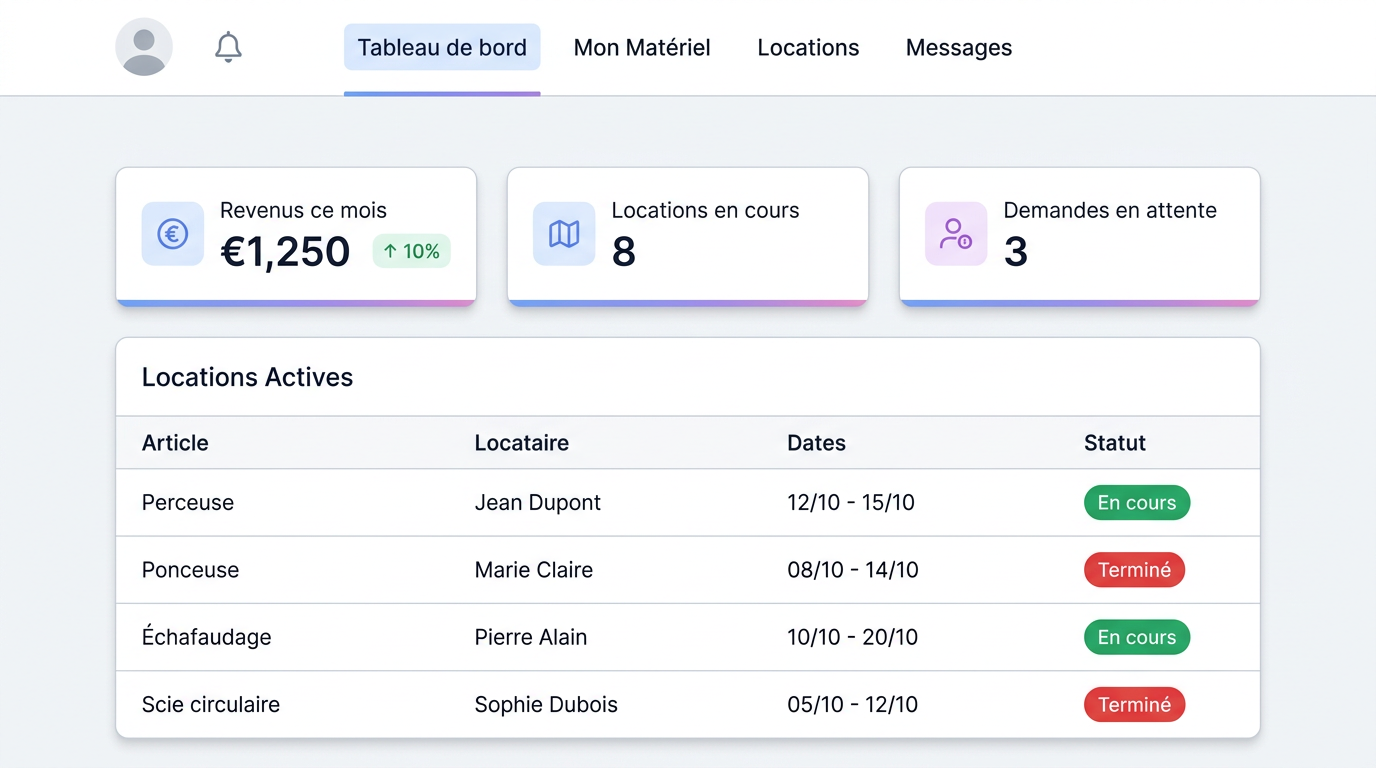Viewport: 1376px width, 768px height.
Task: Switch to the Tableau de bord tab
Action: 442,47
